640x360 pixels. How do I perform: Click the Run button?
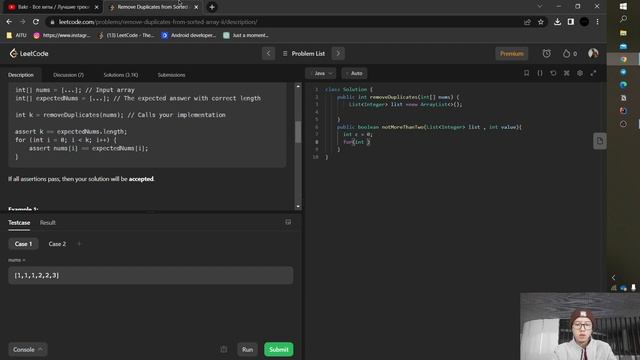coord(247,349)
